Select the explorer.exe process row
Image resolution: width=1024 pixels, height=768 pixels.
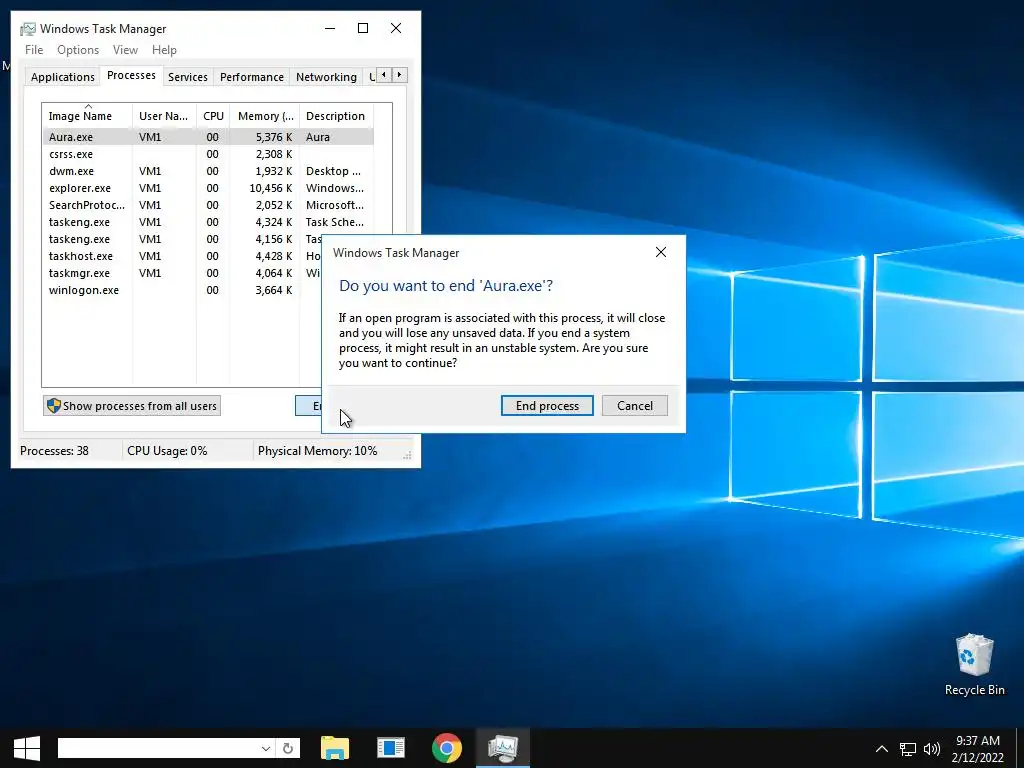[208, 188]
